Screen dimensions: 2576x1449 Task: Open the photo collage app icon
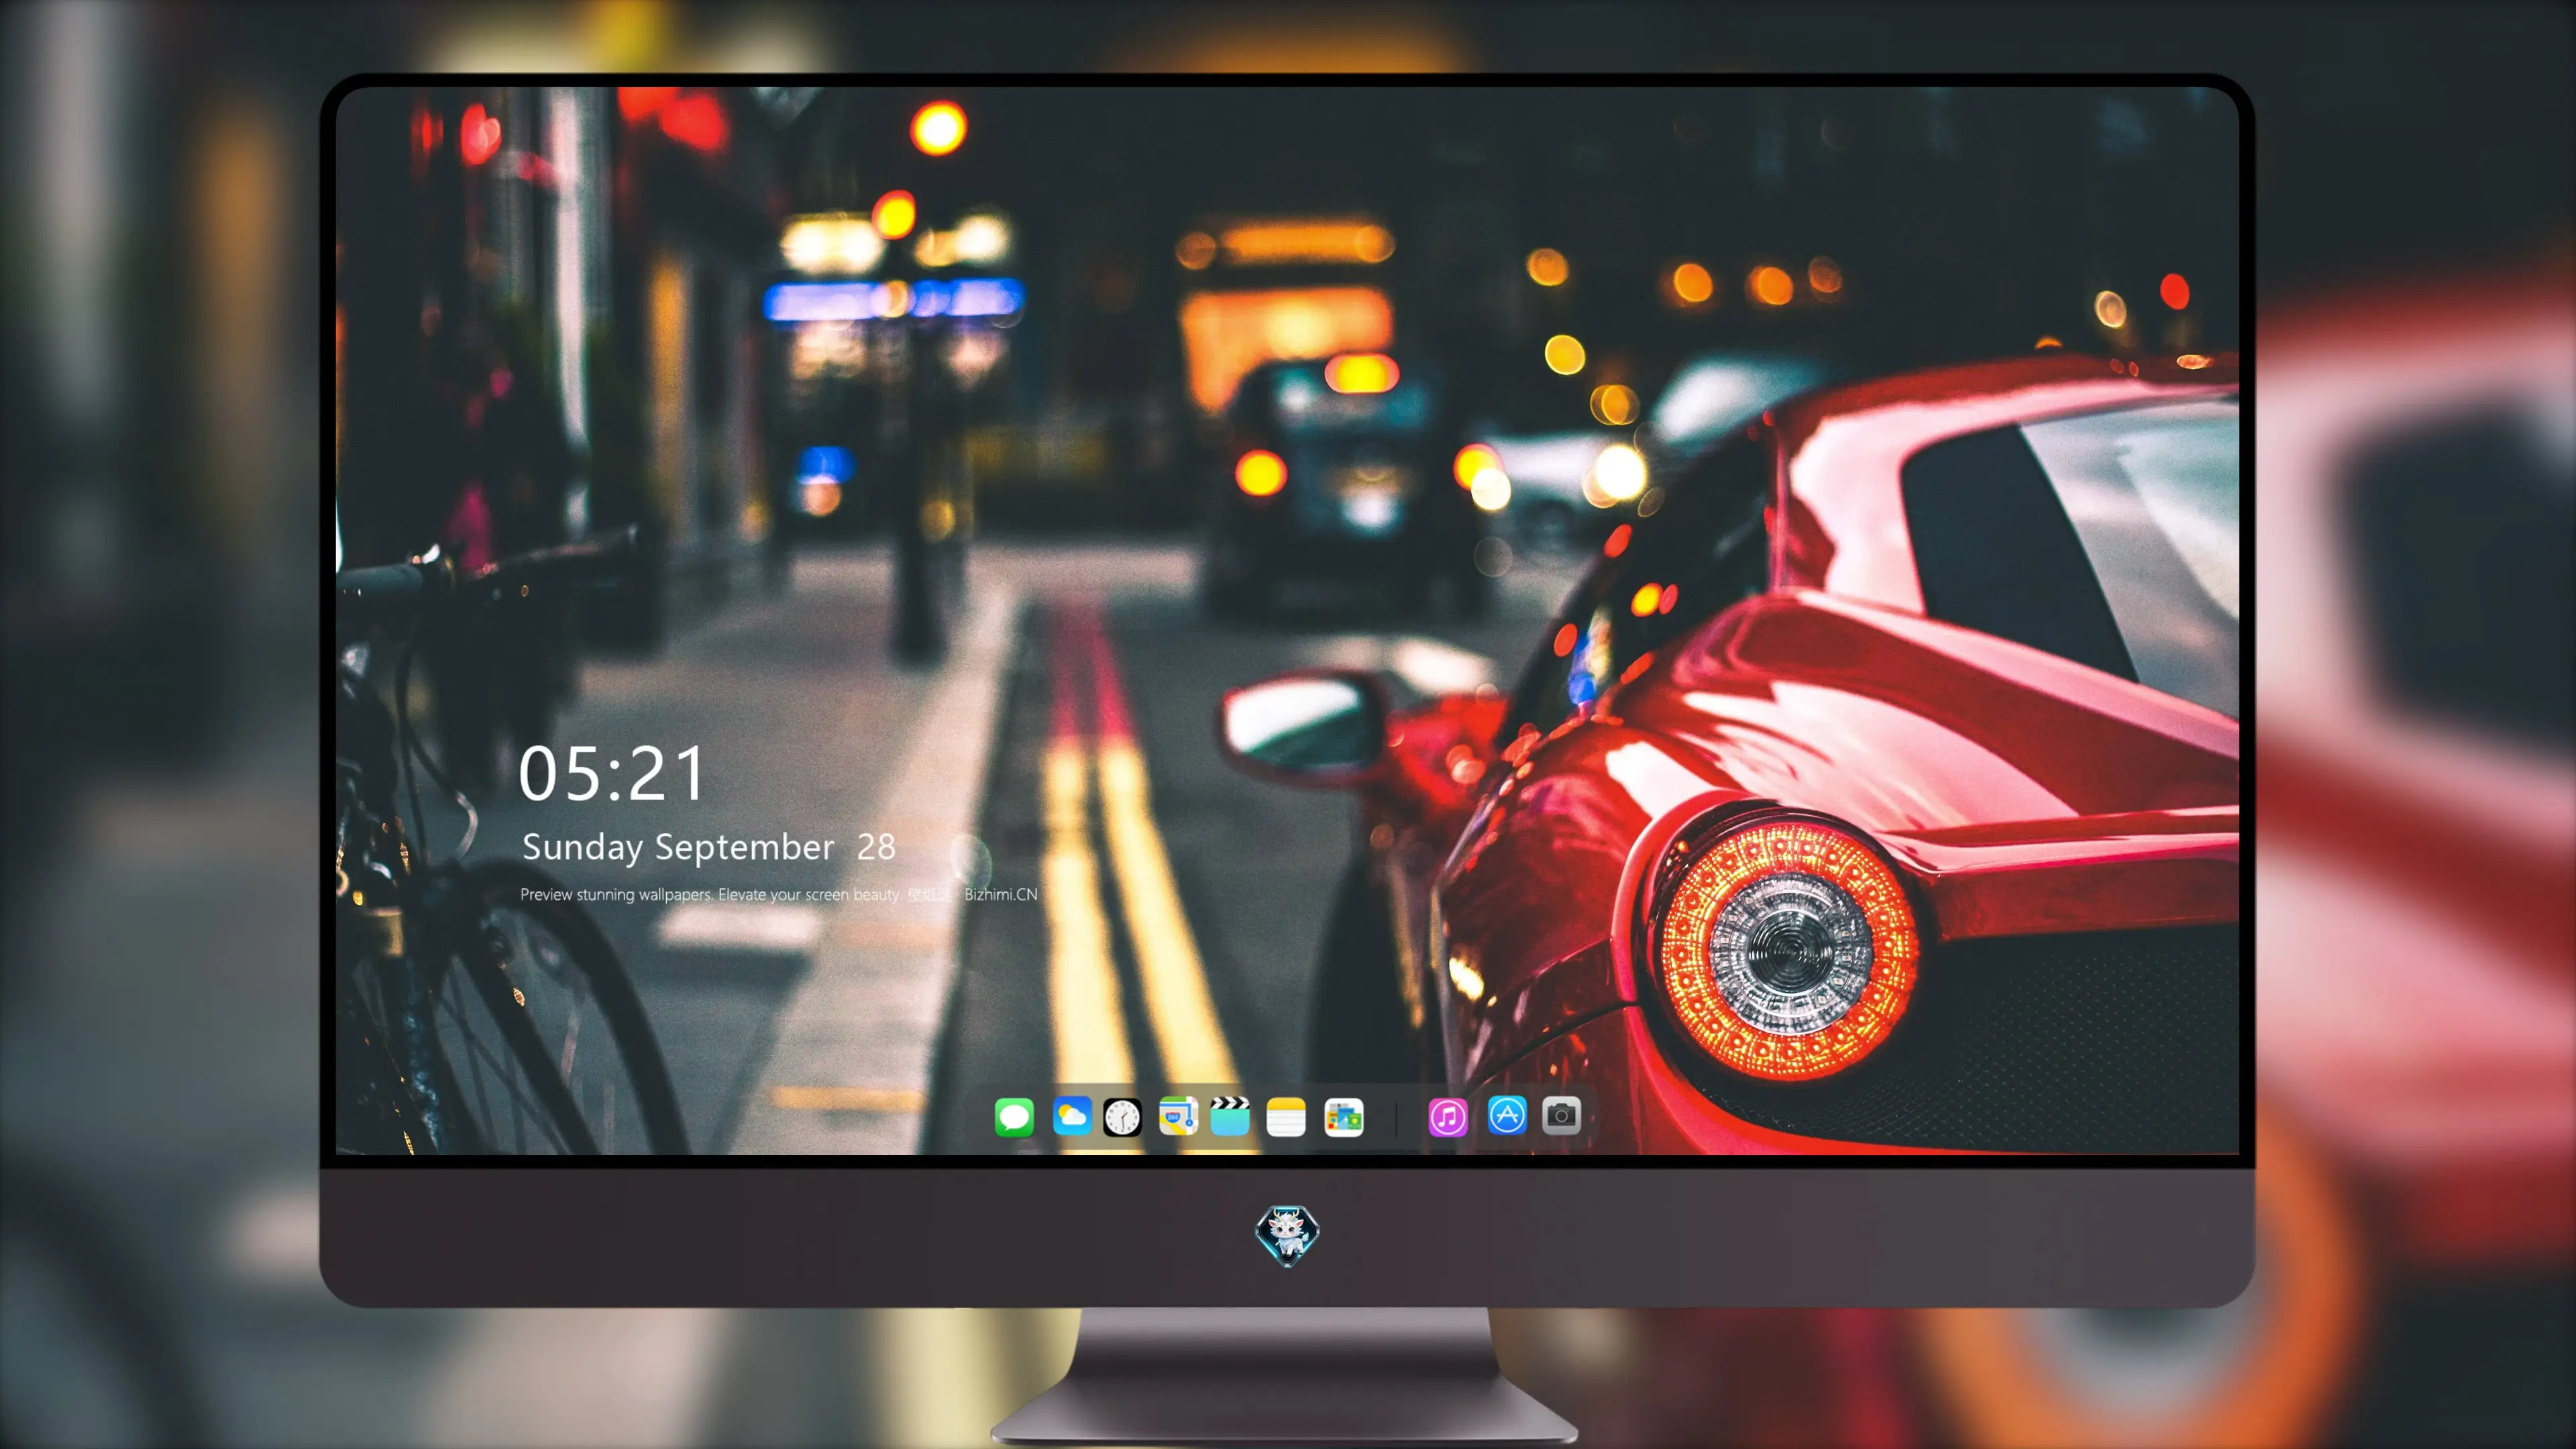1344,1117
